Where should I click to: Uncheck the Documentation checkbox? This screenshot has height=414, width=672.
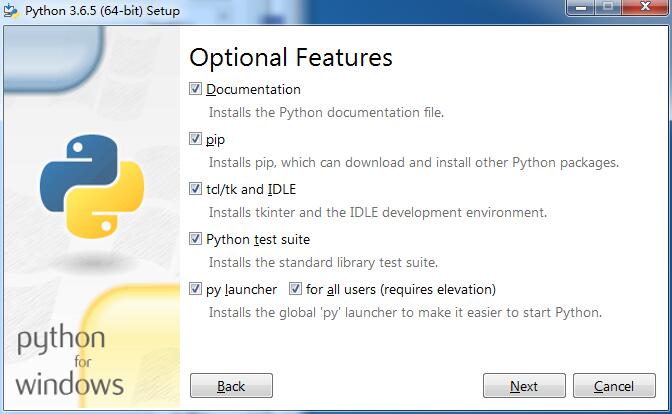(195, 89)
